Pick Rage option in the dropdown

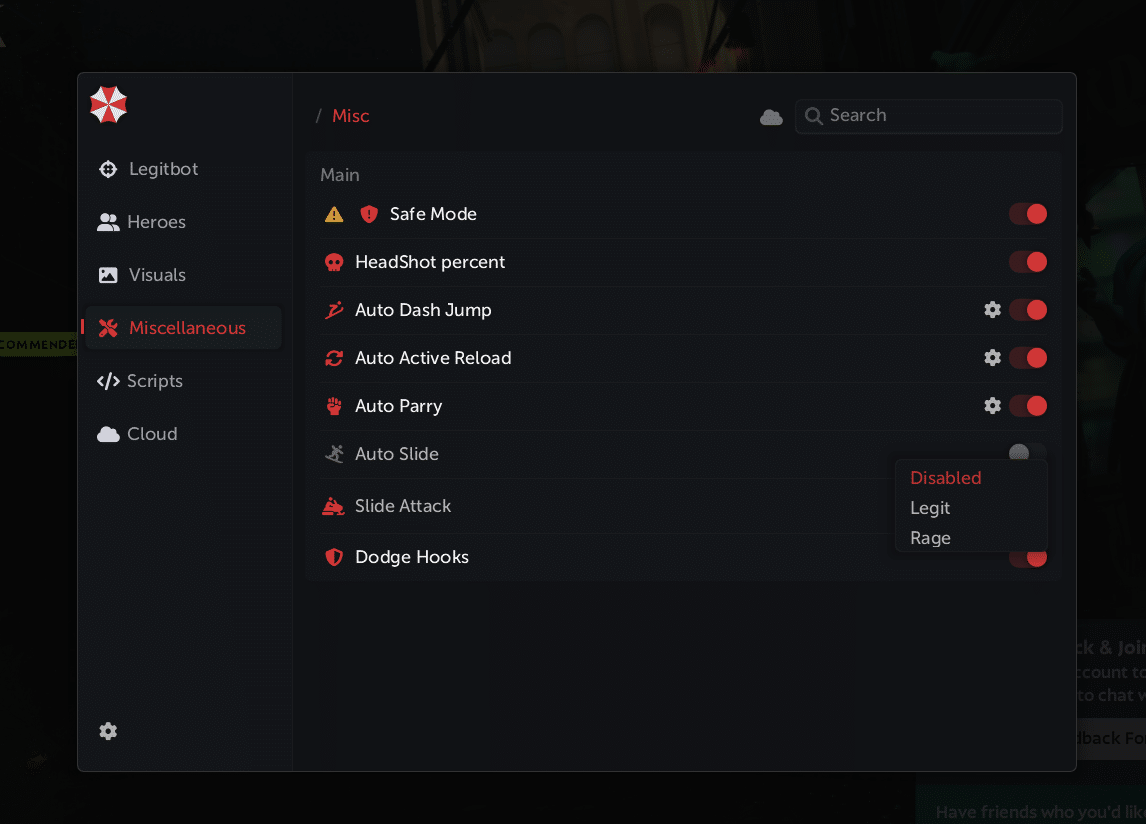pyautogui.click(x=930, y=538)
